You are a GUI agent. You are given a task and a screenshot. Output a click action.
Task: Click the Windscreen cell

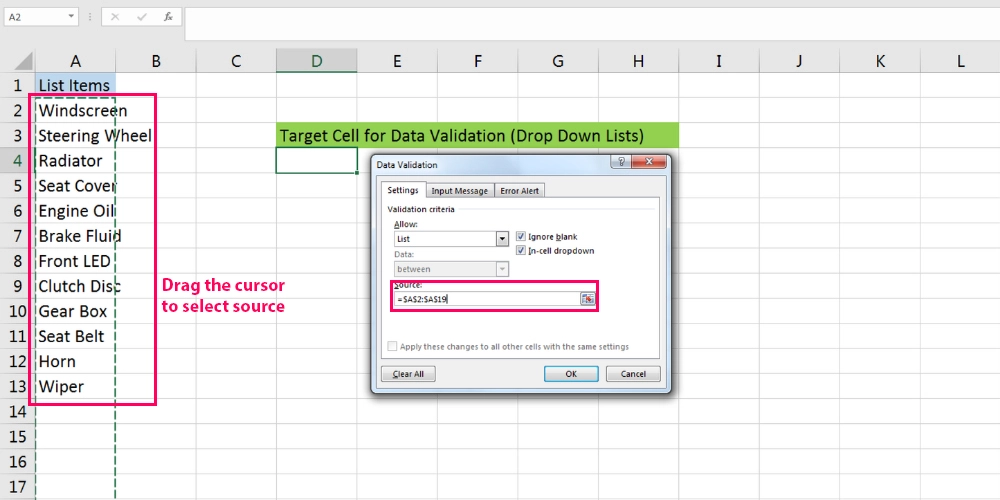[x=75, y=110]
